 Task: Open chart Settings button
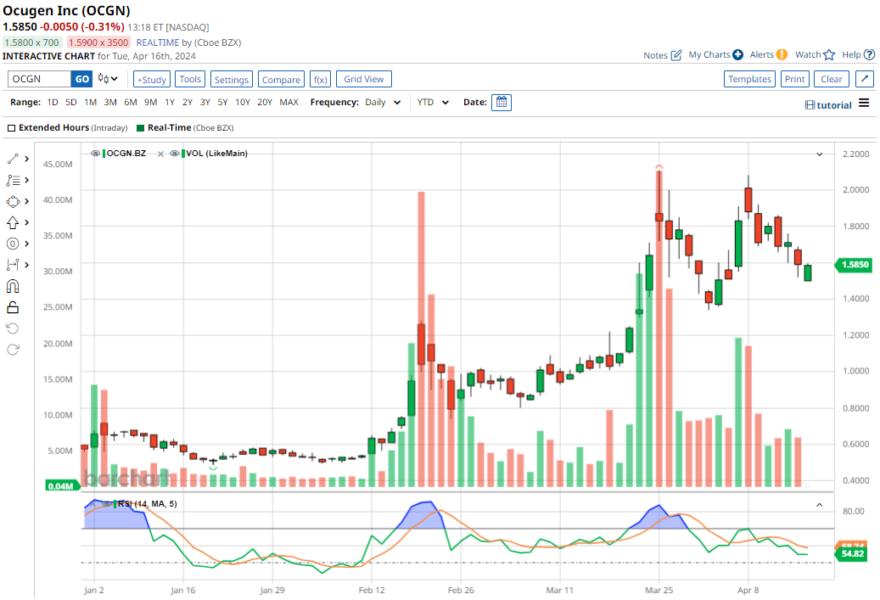point(231,79)
